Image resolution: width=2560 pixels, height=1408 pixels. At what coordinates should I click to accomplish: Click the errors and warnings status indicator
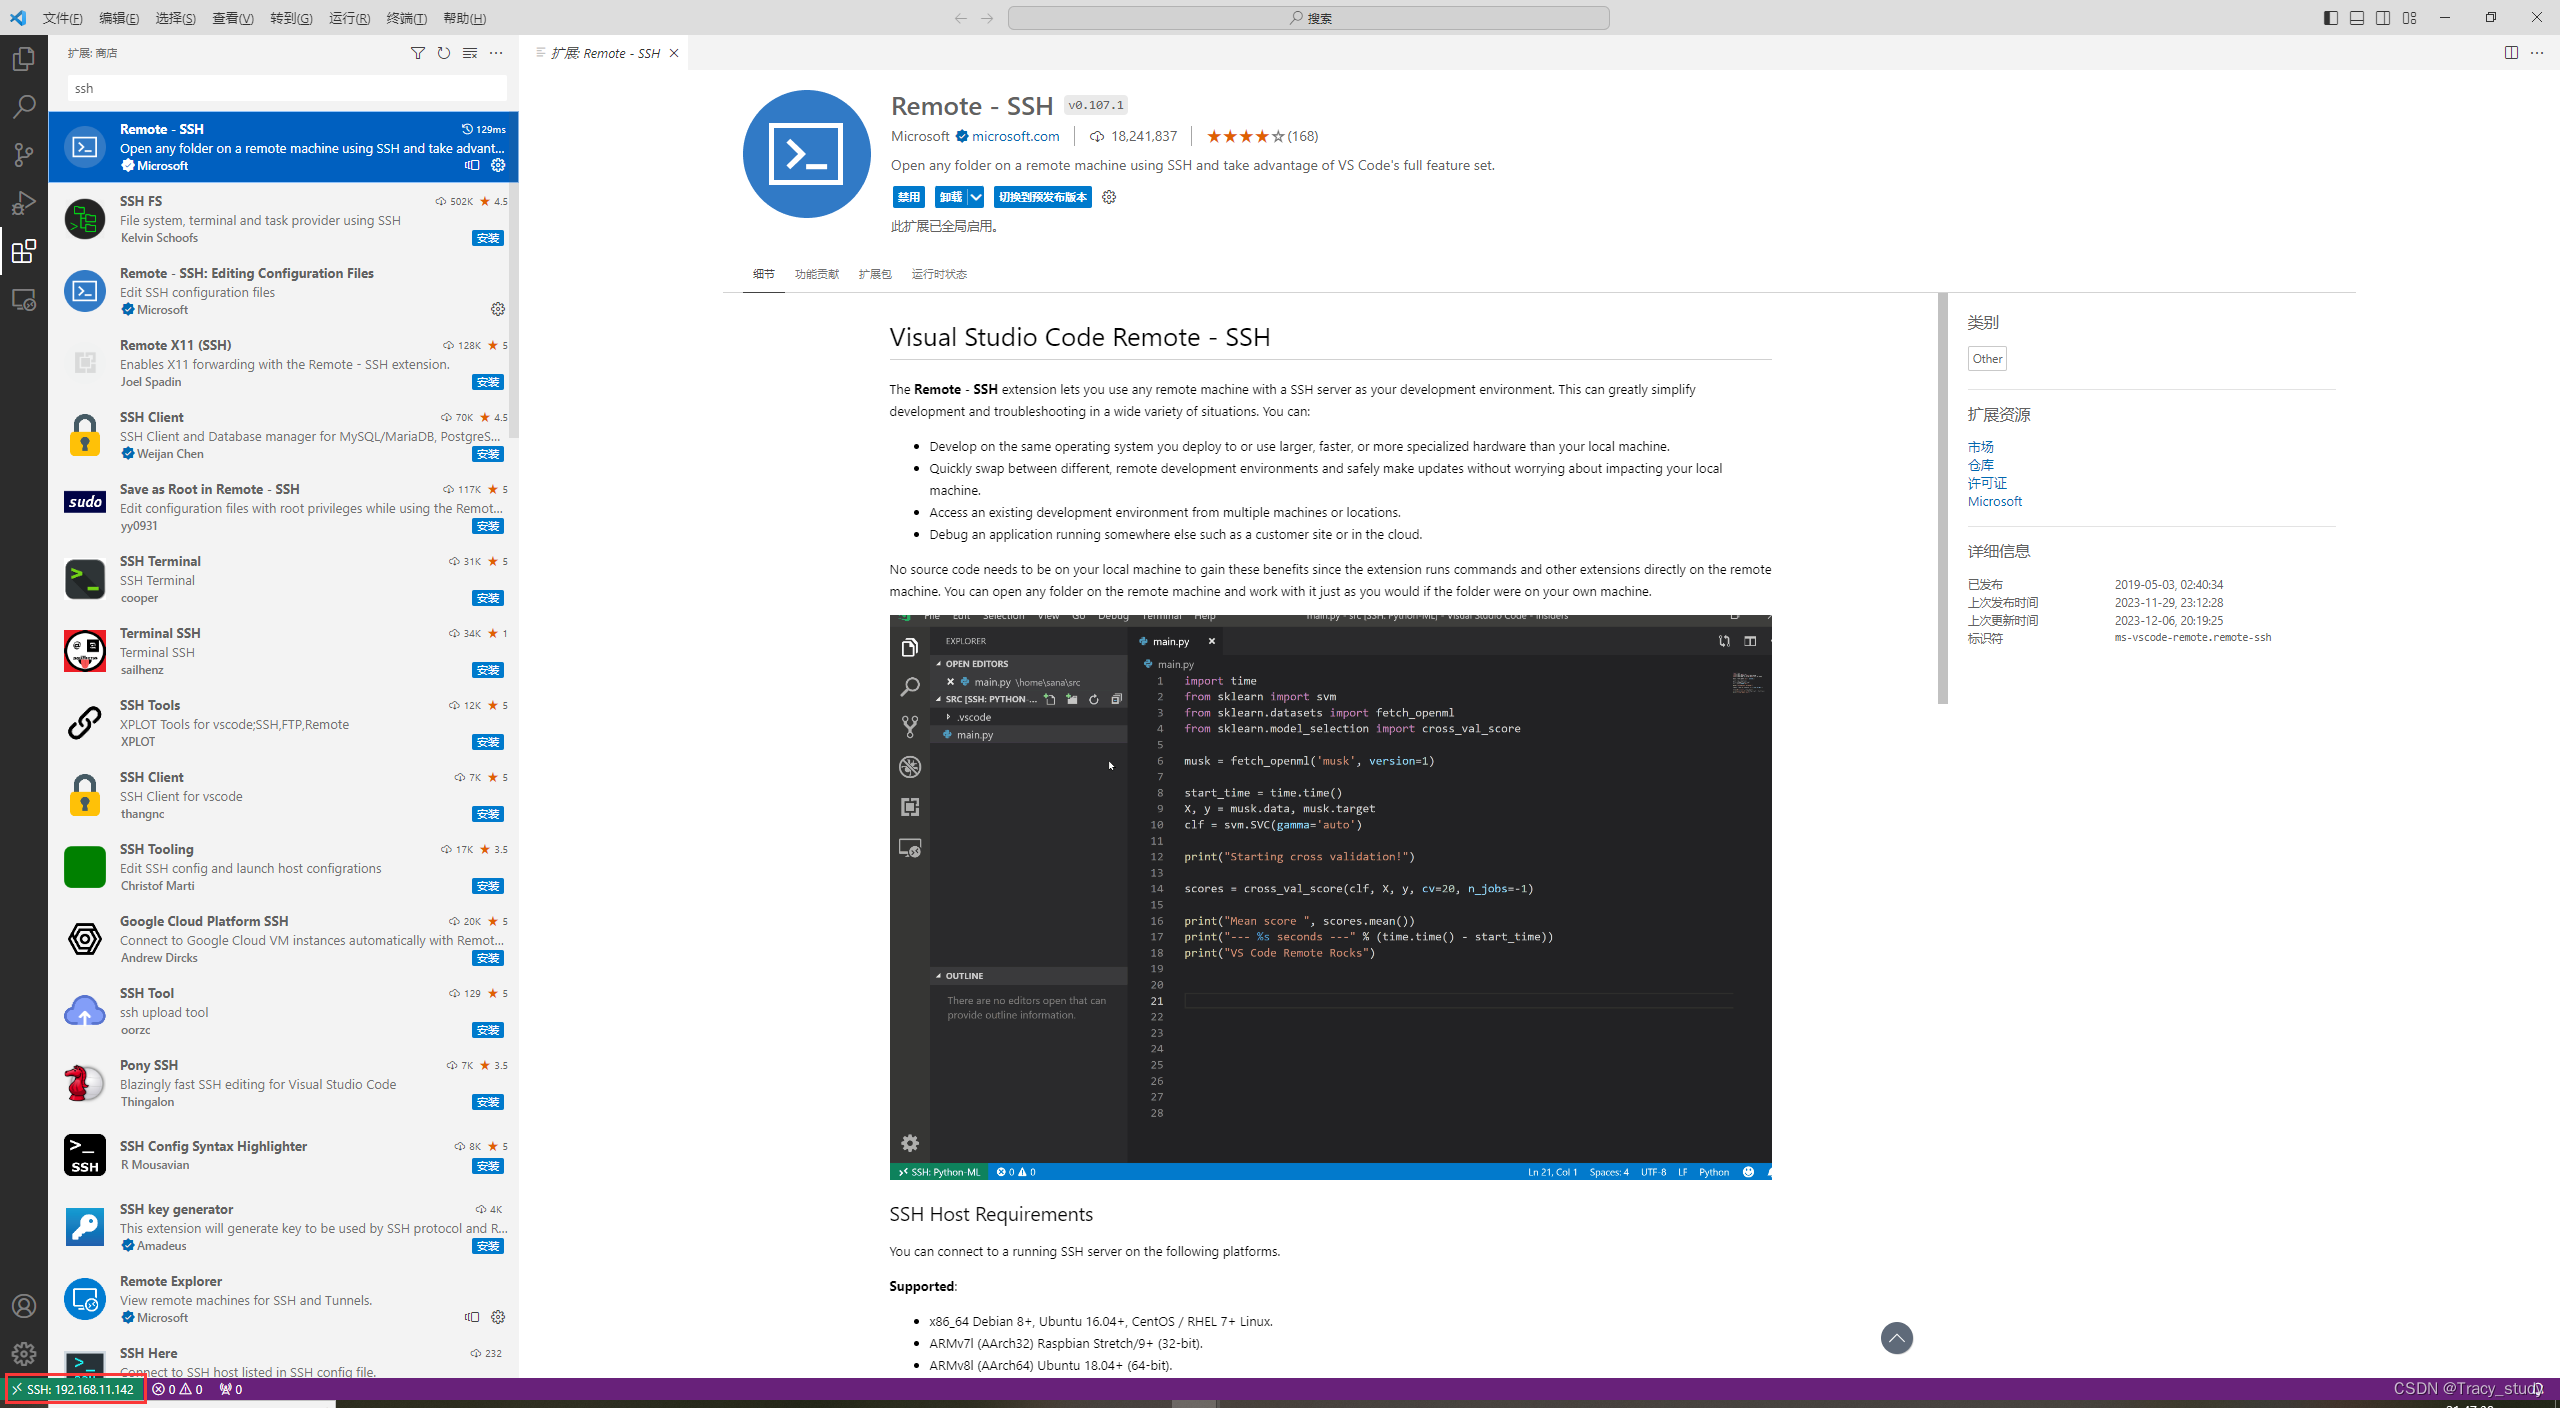[177, 1389]
